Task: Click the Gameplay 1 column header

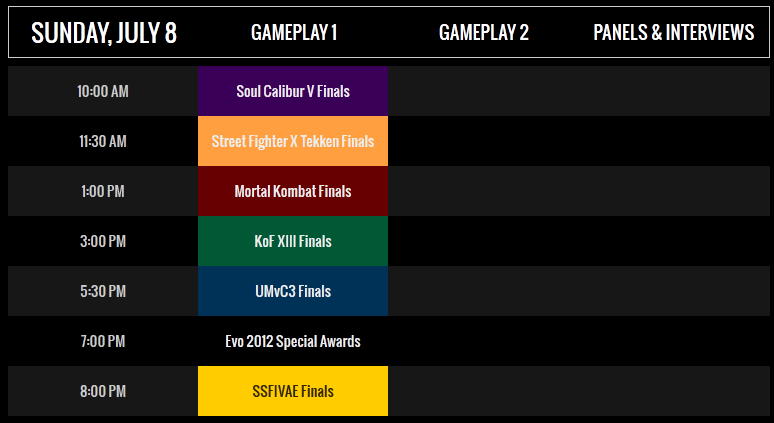Action: [294, 33]
